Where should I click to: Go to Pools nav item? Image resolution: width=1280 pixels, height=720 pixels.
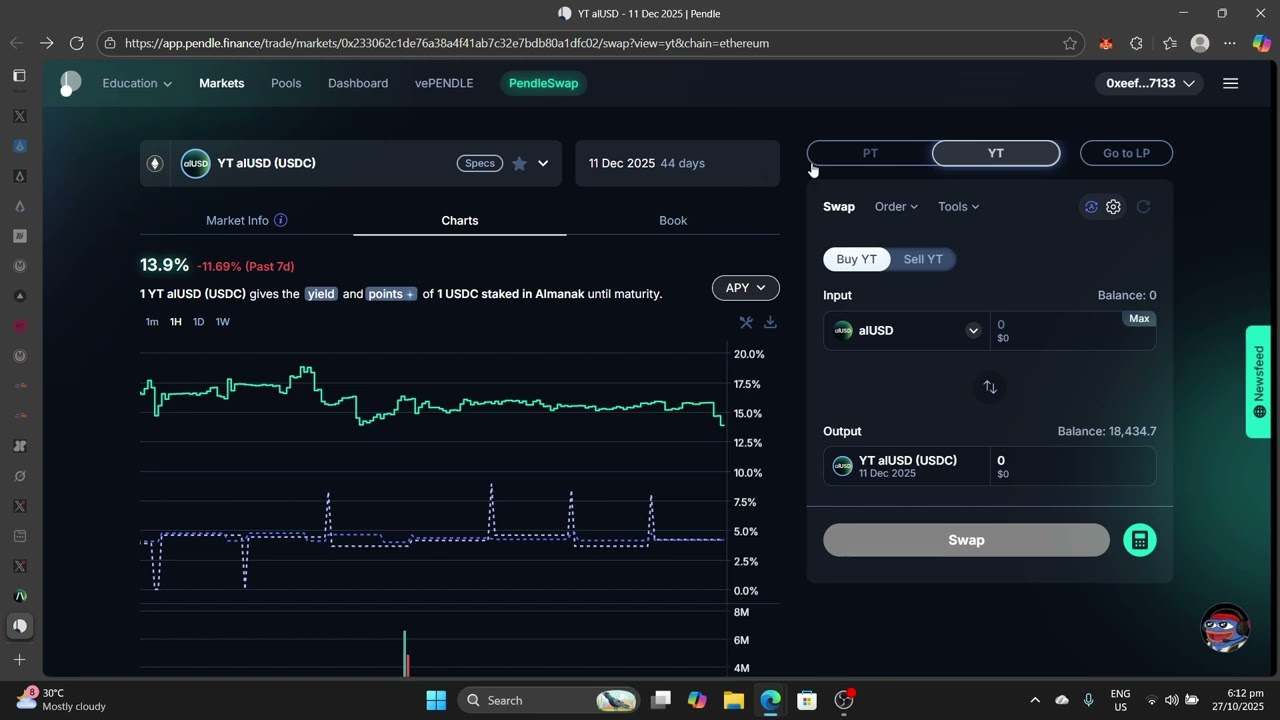tap(286, 83)
